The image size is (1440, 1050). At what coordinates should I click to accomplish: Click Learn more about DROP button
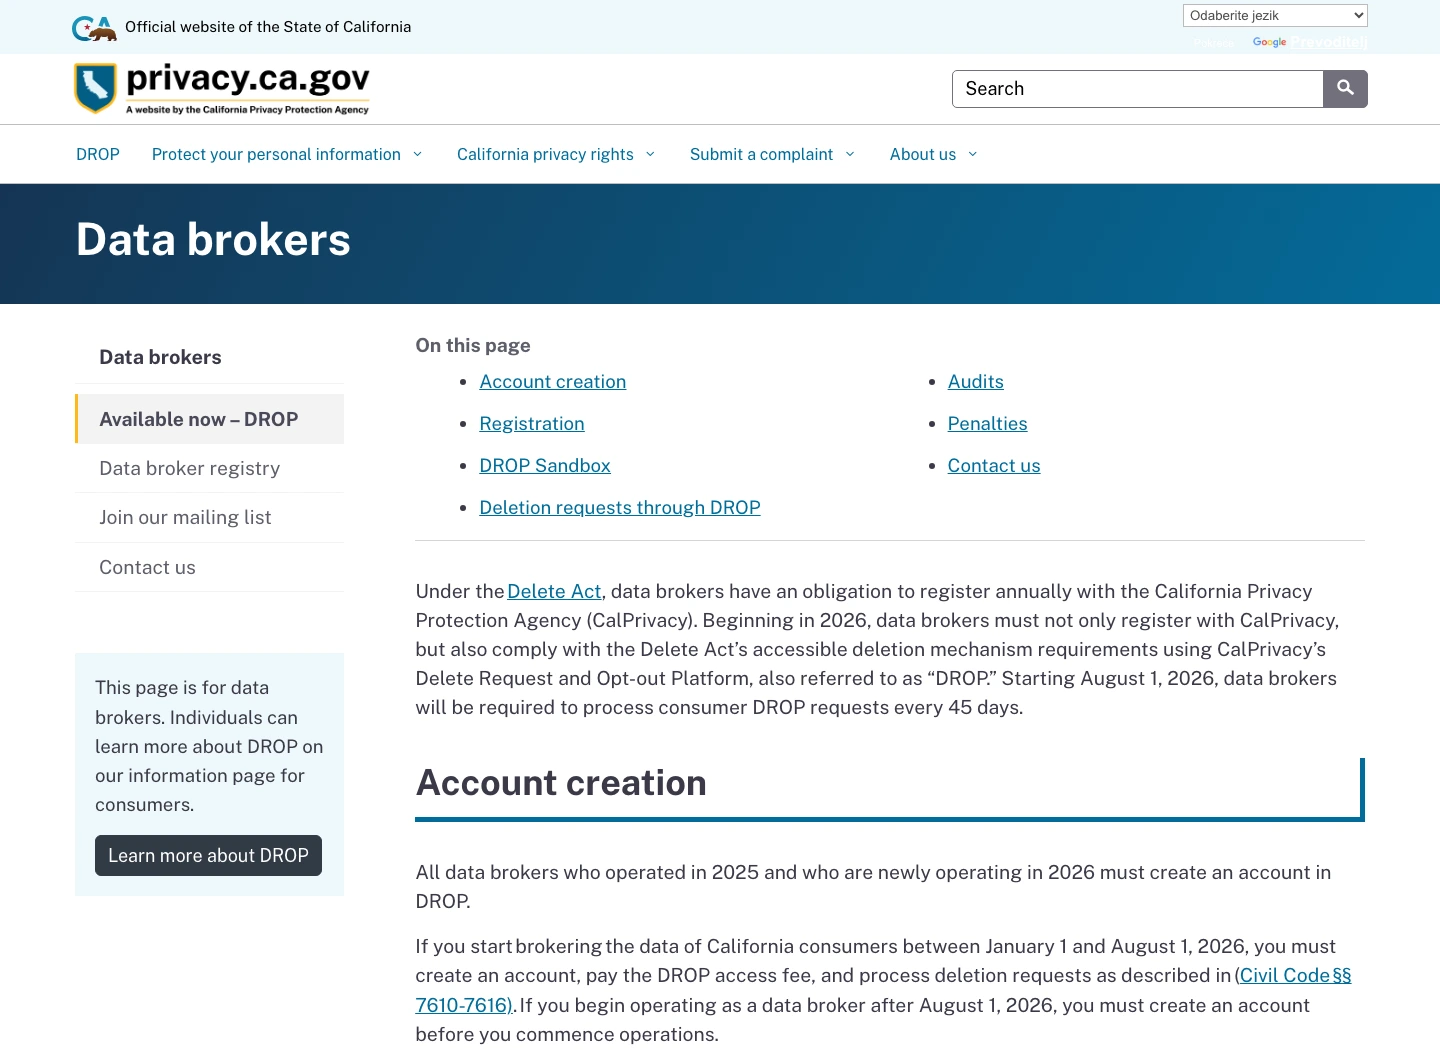[208, 856]
